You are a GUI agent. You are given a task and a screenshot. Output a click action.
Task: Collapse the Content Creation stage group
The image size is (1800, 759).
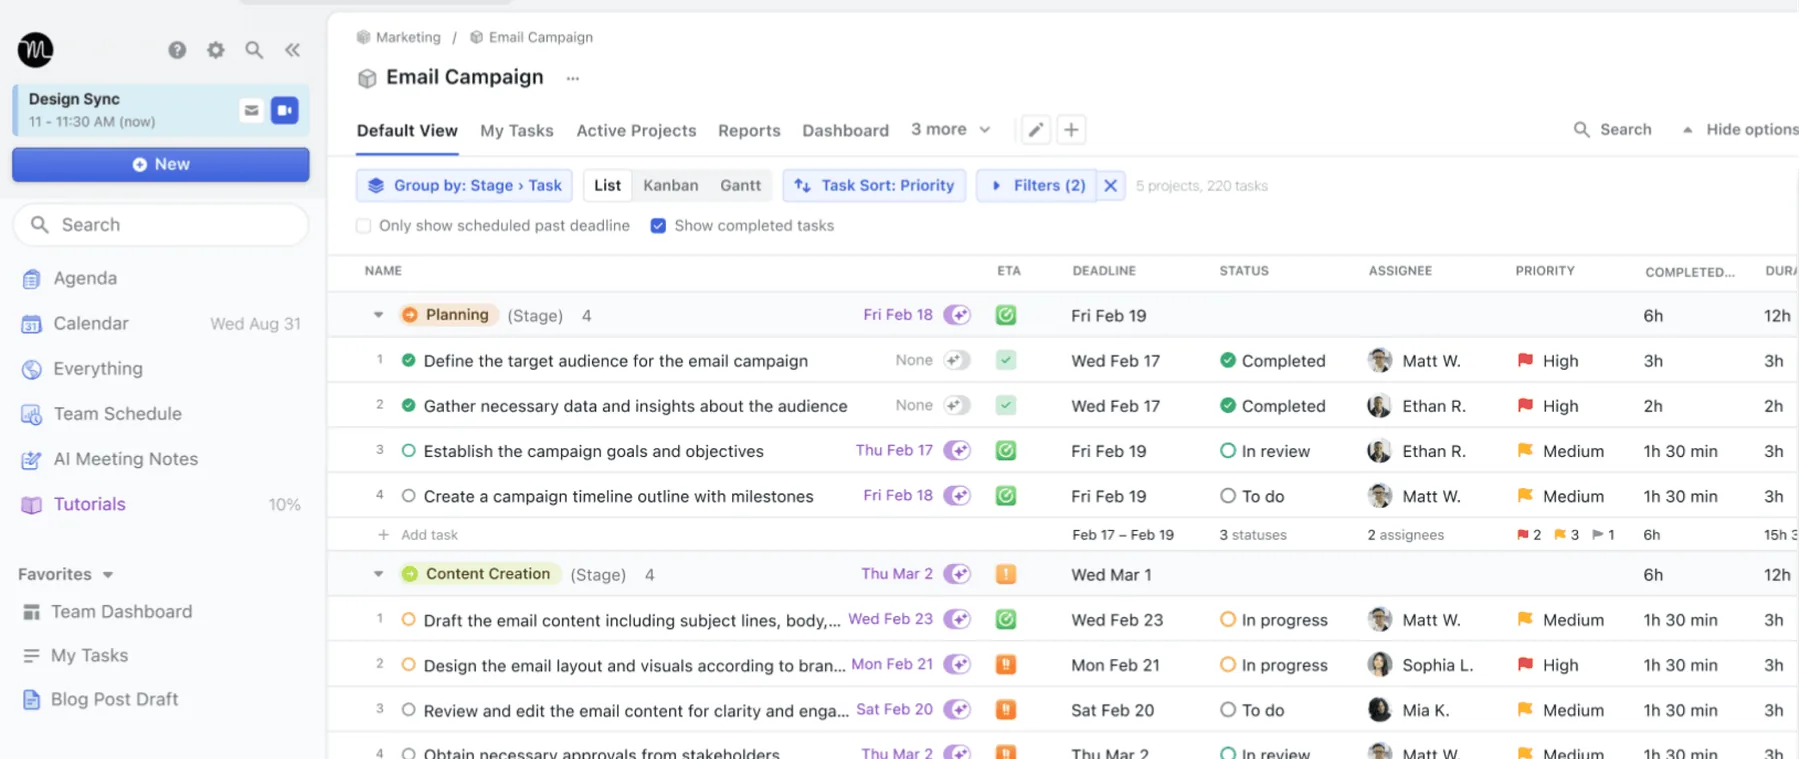(378, 574)
